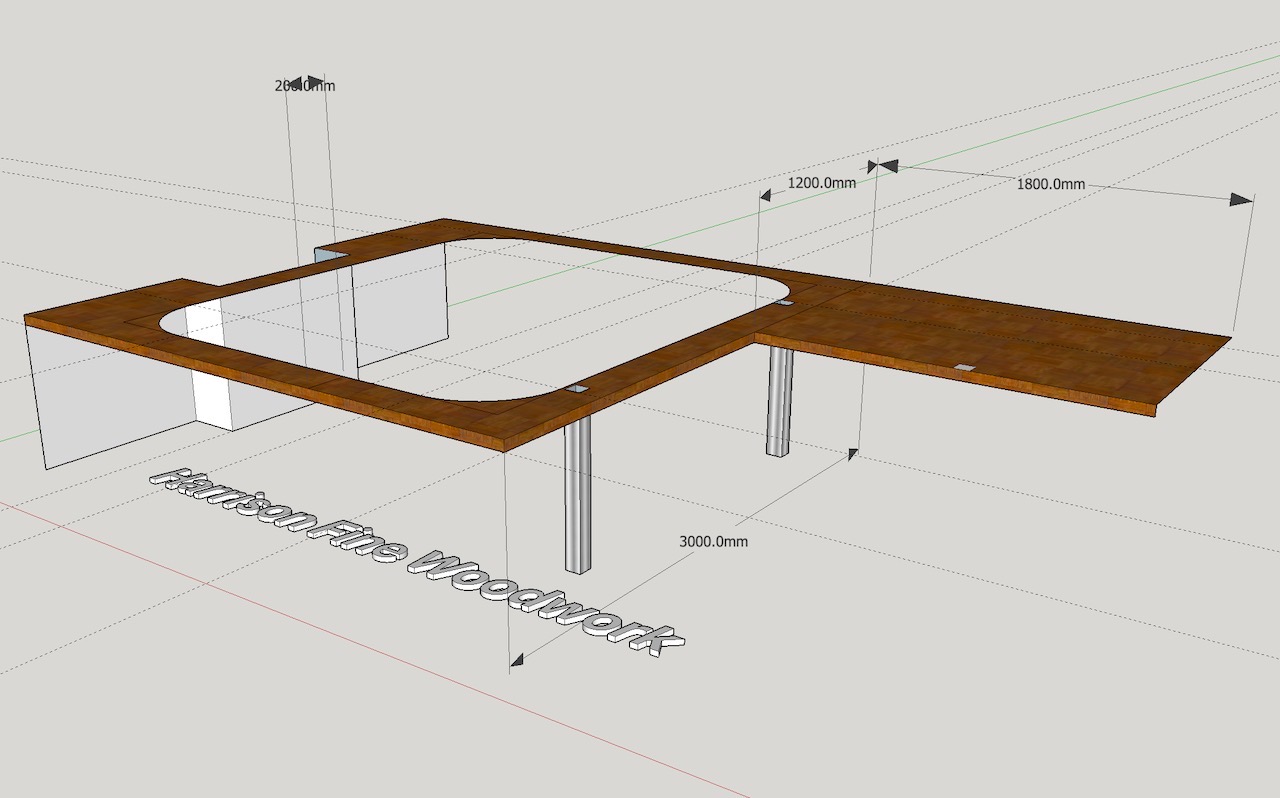Viewport: 1280px width, 798px height.
Task: Select the 1200.0mm dimension text
Action: 821,183
